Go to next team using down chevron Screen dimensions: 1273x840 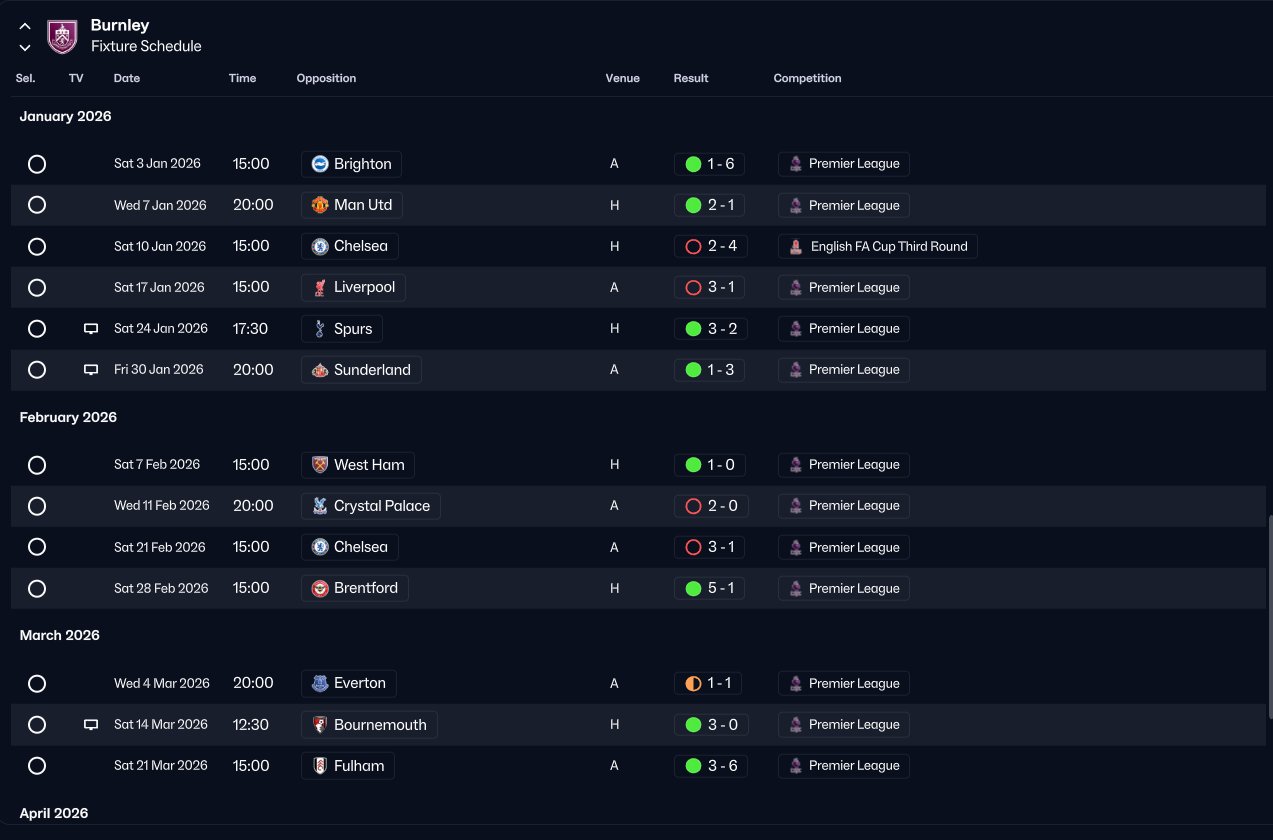[25, 47]
